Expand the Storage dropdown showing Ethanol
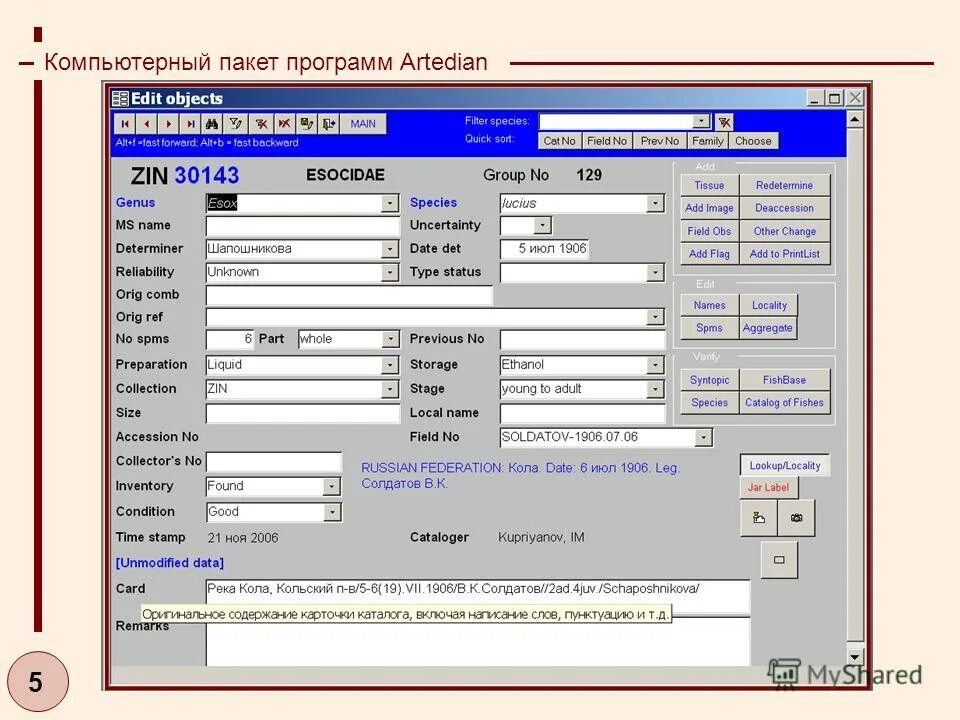Viewport: 960px width, 720px height. [x=655, y=365]
